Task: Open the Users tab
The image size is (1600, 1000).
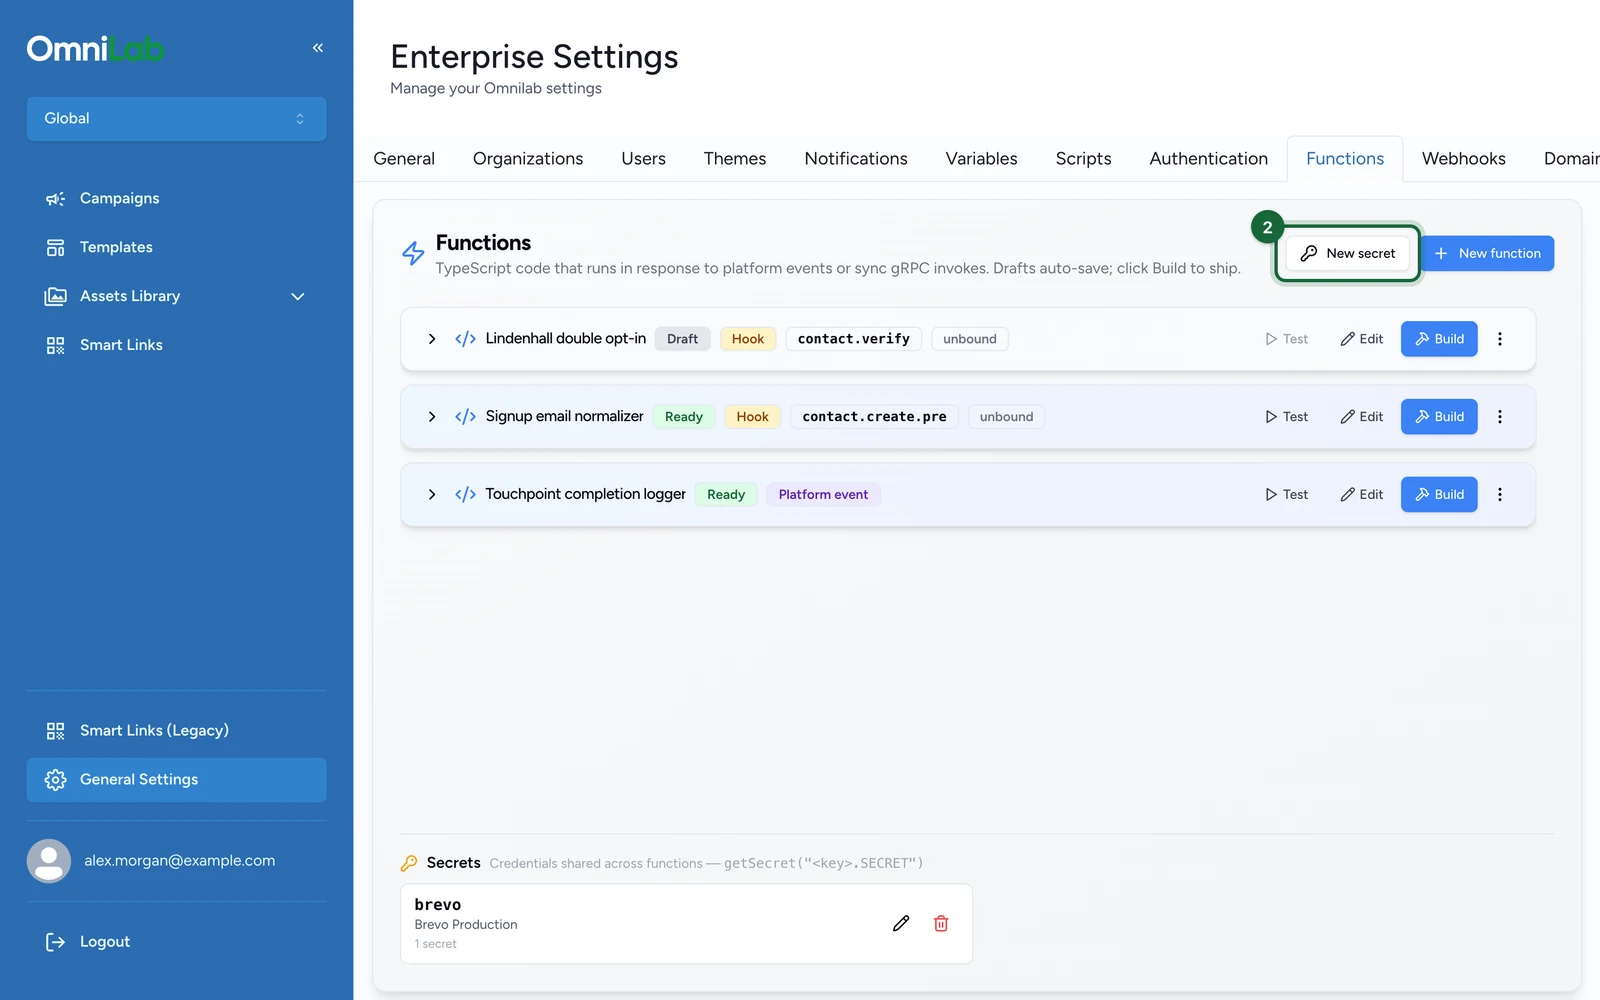Action: pyautogui.click(x=643, y=159)
